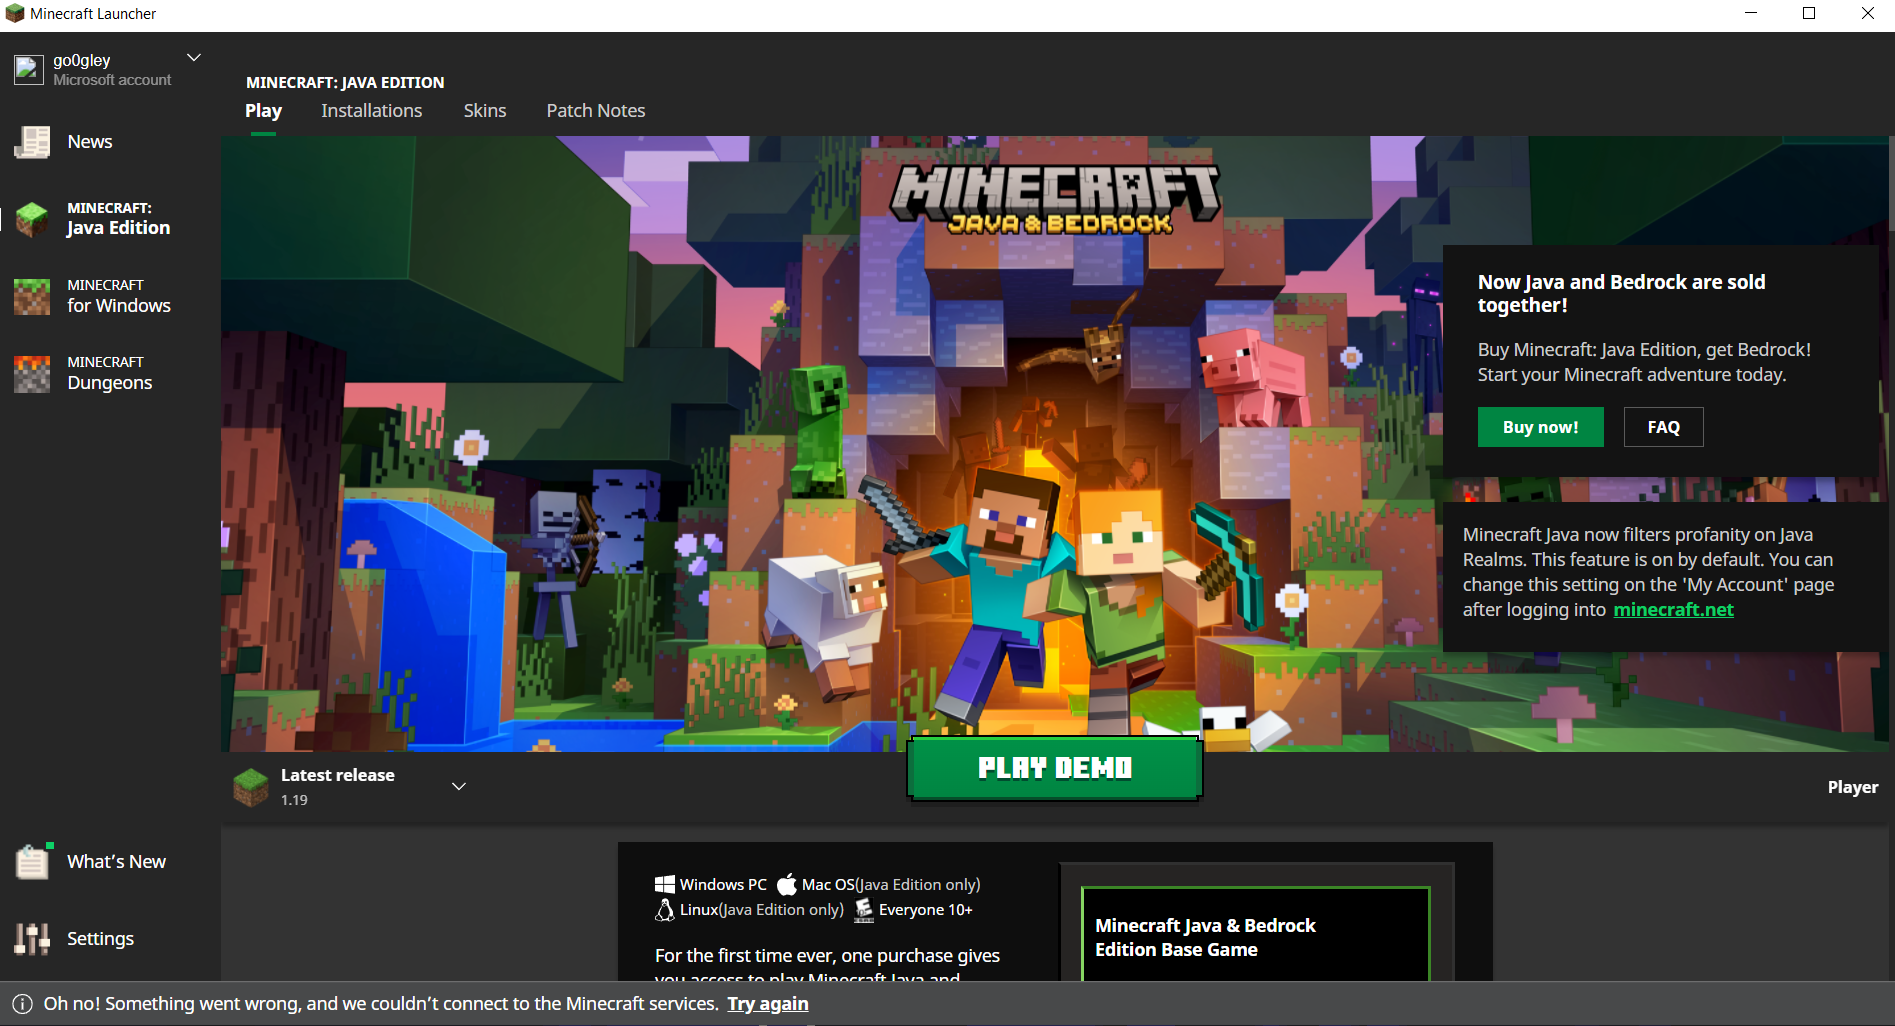Image resolution: width=1895 pixels, height=1026 pixels.
Task: Select Minecraft Java & Bedrock Base Game card
Action: [1255, 936]
